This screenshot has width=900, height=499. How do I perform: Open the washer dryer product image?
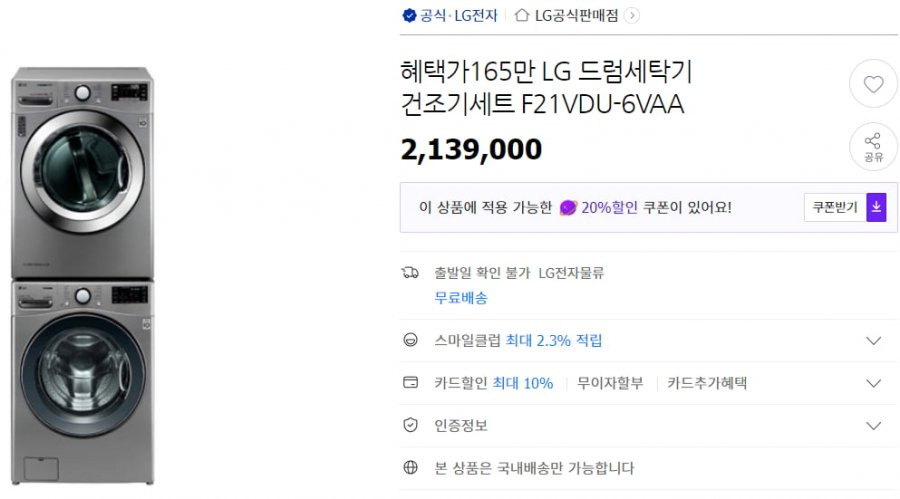tap(83, 276)
